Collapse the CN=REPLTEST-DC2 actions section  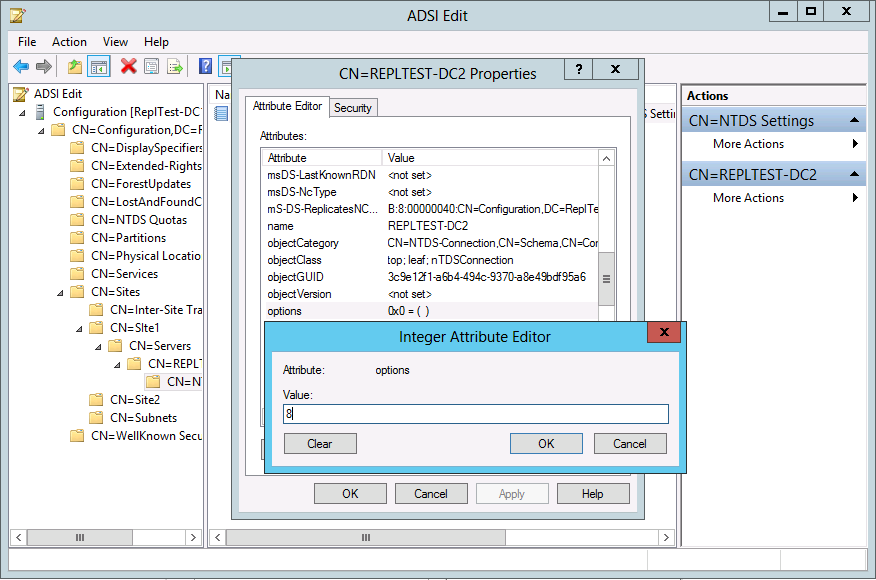pos(854,174)
